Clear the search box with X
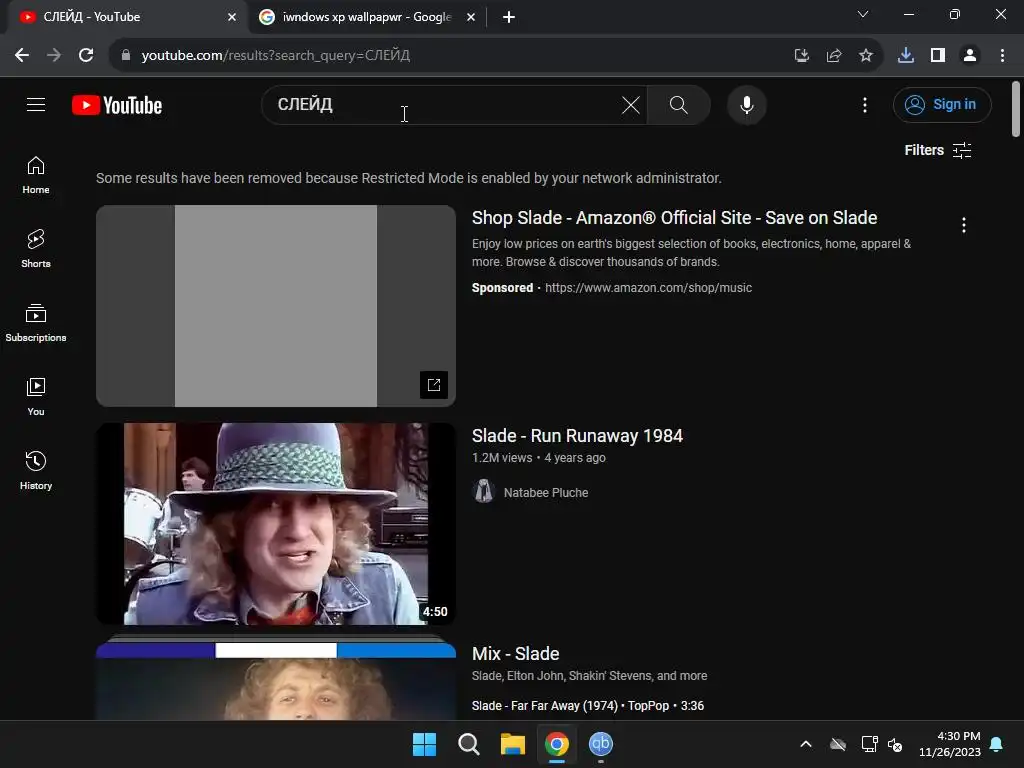 click(x=630, y=104)
